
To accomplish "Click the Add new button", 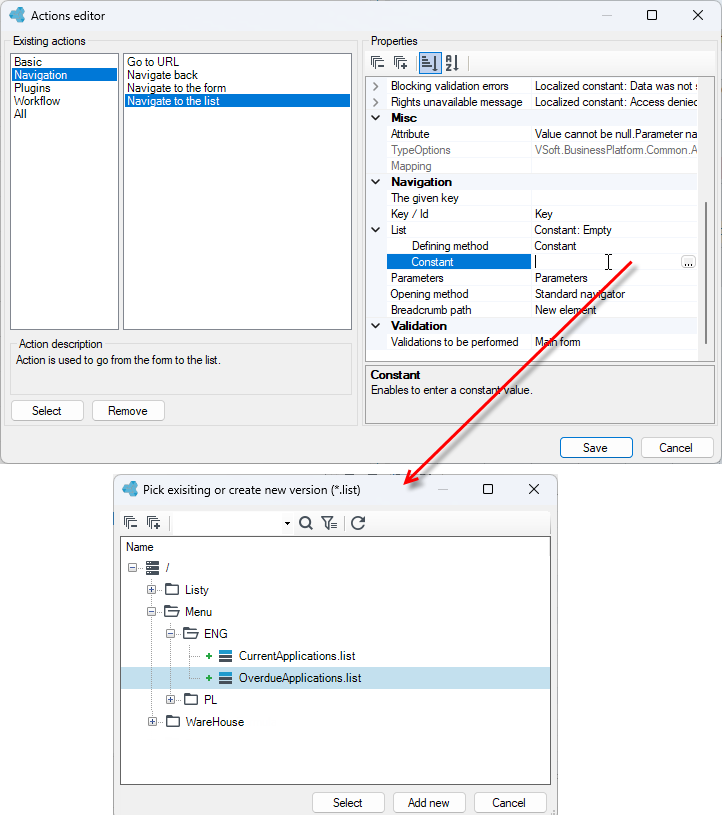I will tap(429, 803).
